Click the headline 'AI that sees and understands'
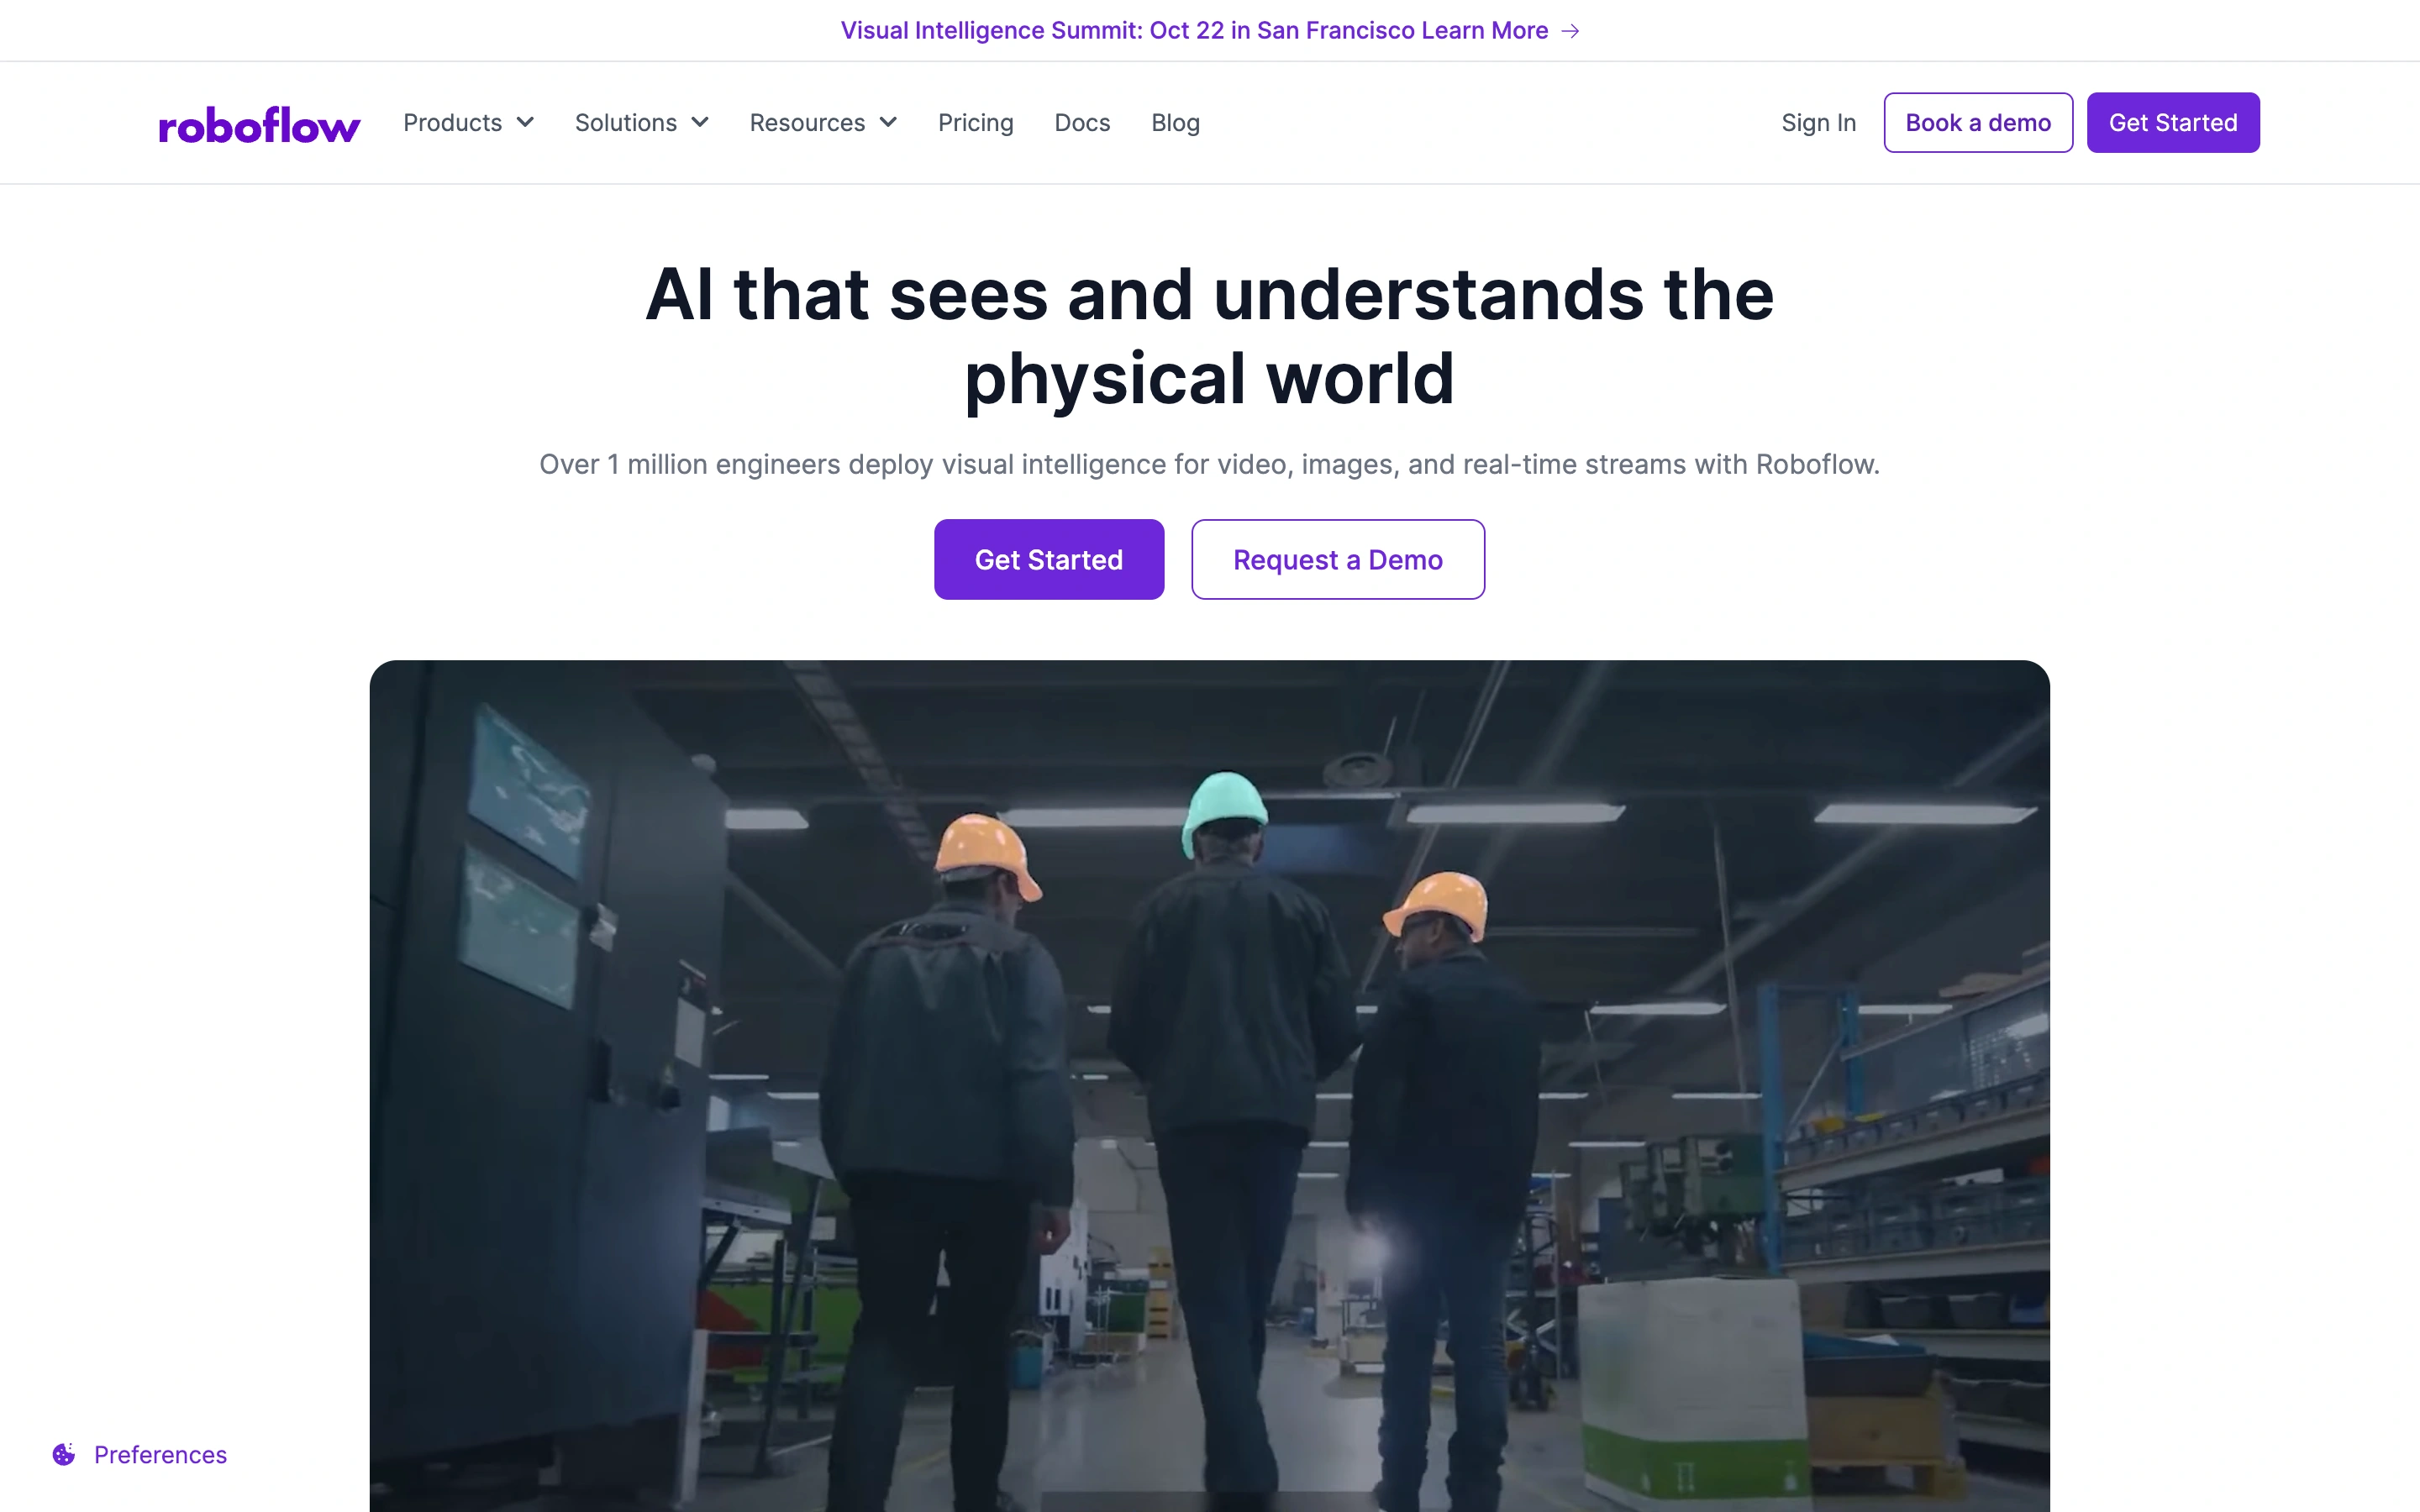2420x1512 pixels. pos(1210,336)
